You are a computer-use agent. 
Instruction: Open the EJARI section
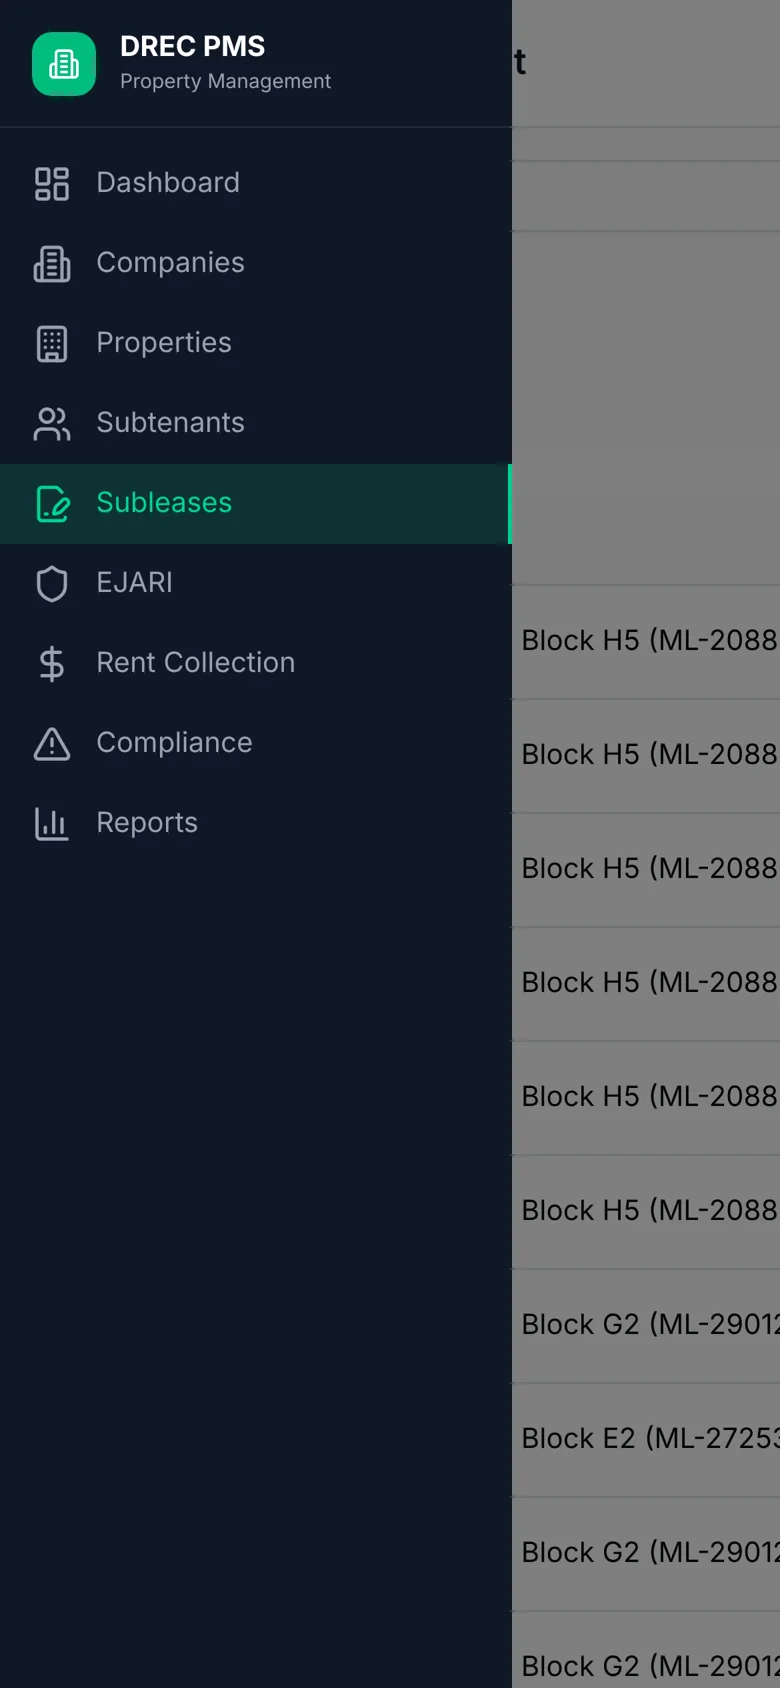click(256, 583)
